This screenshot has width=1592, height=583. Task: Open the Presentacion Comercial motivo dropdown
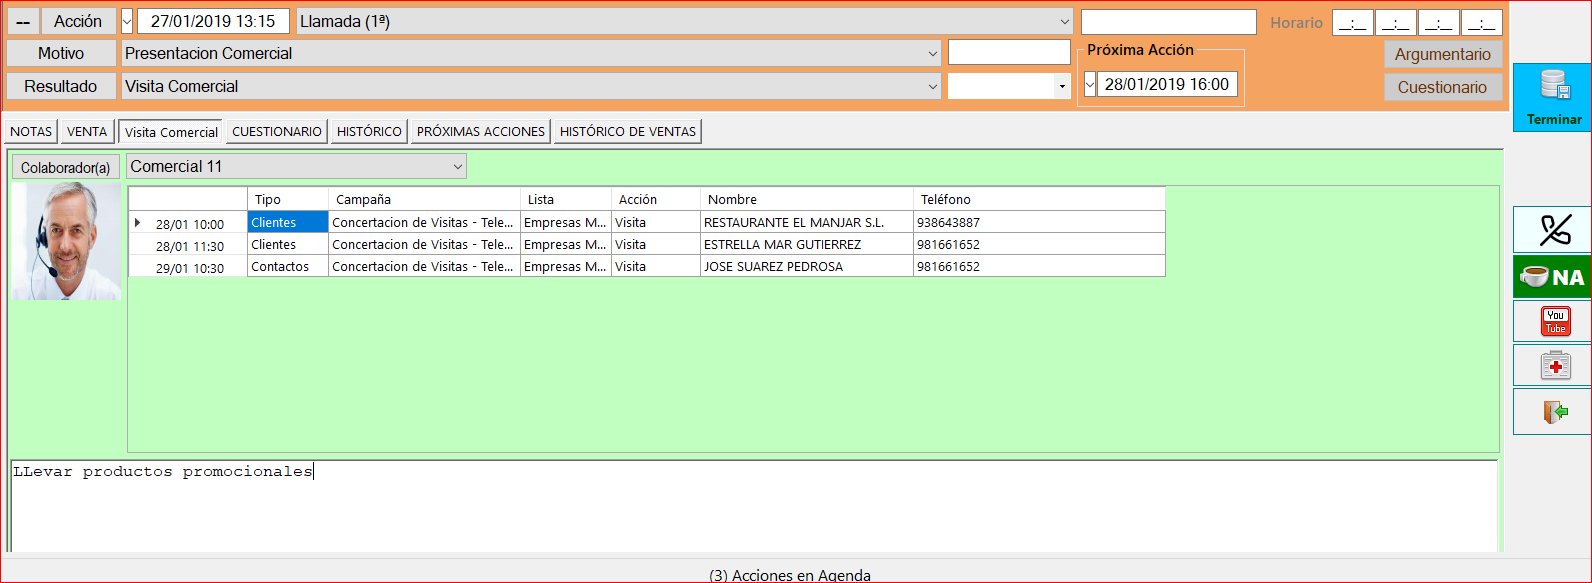tap(932, 54)
